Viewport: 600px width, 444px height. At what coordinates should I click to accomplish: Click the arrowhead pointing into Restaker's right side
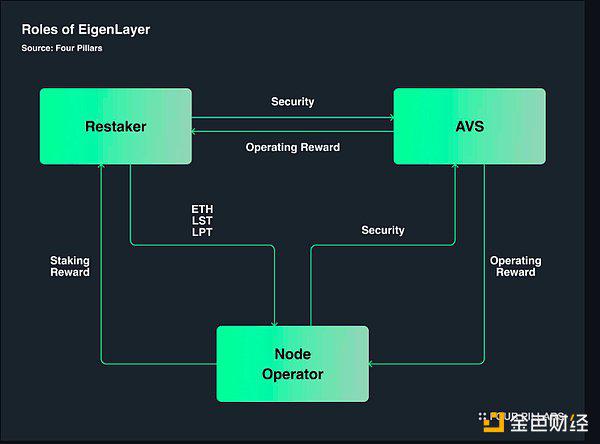pos(194,131)
